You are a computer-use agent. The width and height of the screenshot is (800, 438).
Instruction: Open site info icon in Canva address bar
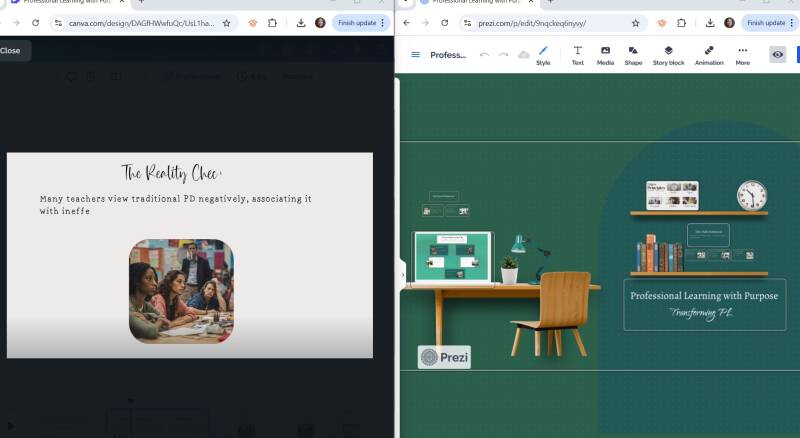pyautogui.click(x=58, y=23)
